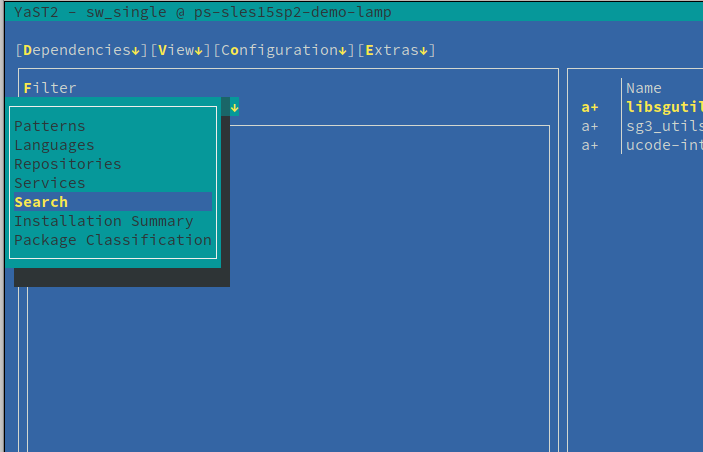
Task: Choose Package Classification filter
Action: point(113,240)
